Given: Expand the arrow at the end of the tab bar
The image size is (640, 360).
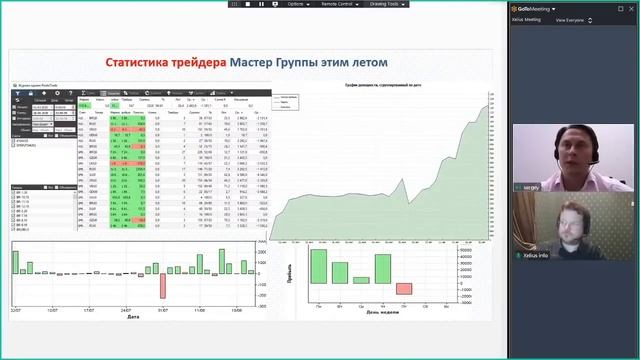Looking at the screenshot, I should pos(232,93).
